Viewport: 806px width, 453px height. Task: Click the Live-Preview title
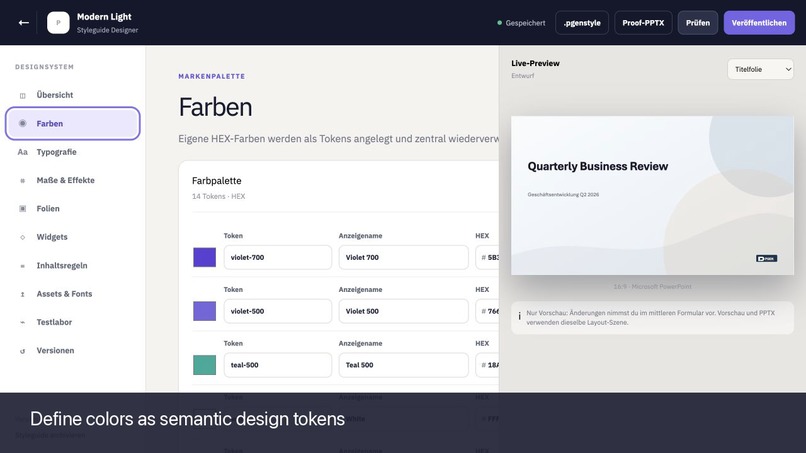point(535,63)
